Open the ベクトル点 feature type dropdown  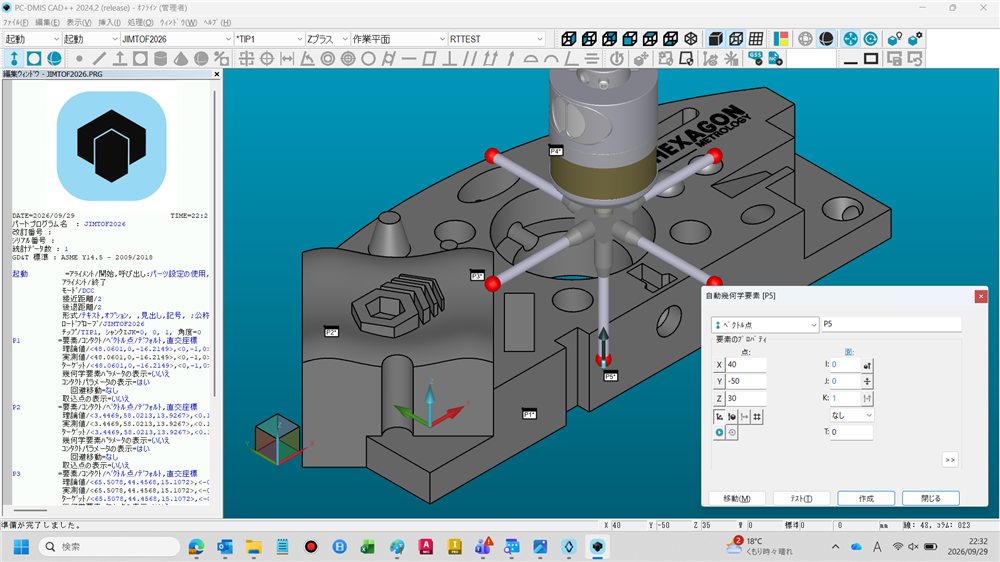765,325
